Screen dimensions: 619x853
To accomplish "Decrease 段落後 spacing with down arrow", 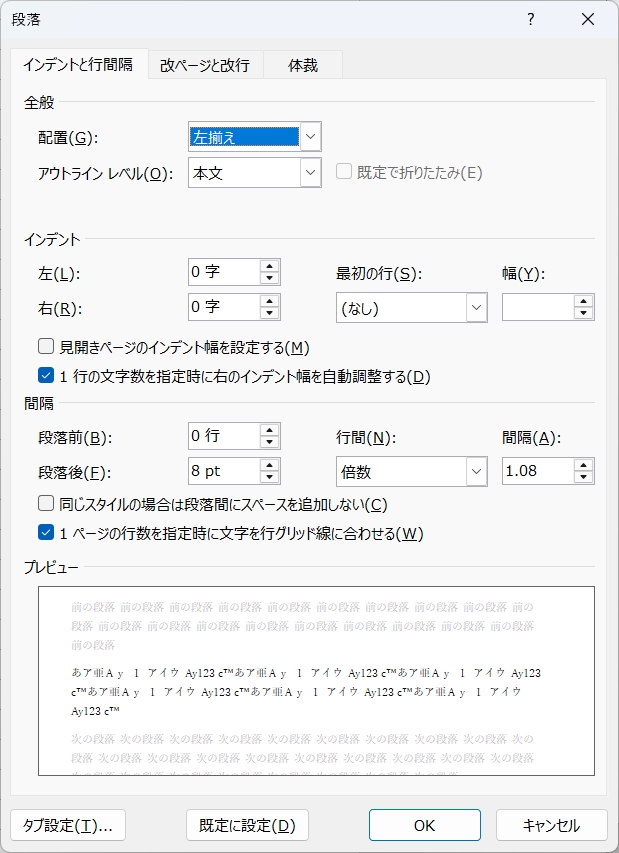I will (x=269, y=477).
